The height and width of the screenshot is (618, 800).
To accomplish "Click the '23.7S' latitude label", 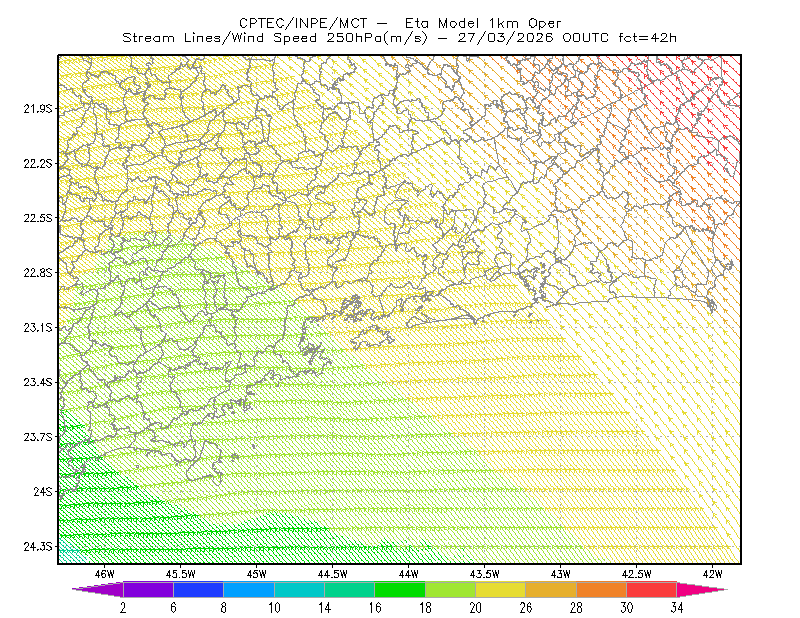I will (x=38, y=437).
